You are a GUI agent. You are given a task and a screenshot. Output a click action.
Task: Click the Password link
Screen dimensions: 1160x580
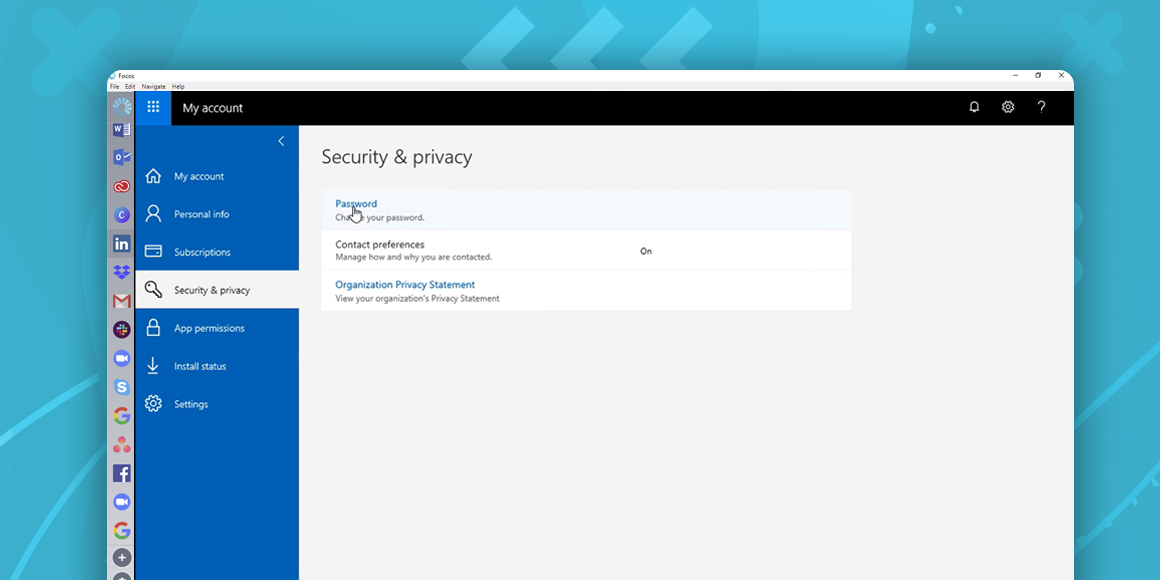[356, 203]
